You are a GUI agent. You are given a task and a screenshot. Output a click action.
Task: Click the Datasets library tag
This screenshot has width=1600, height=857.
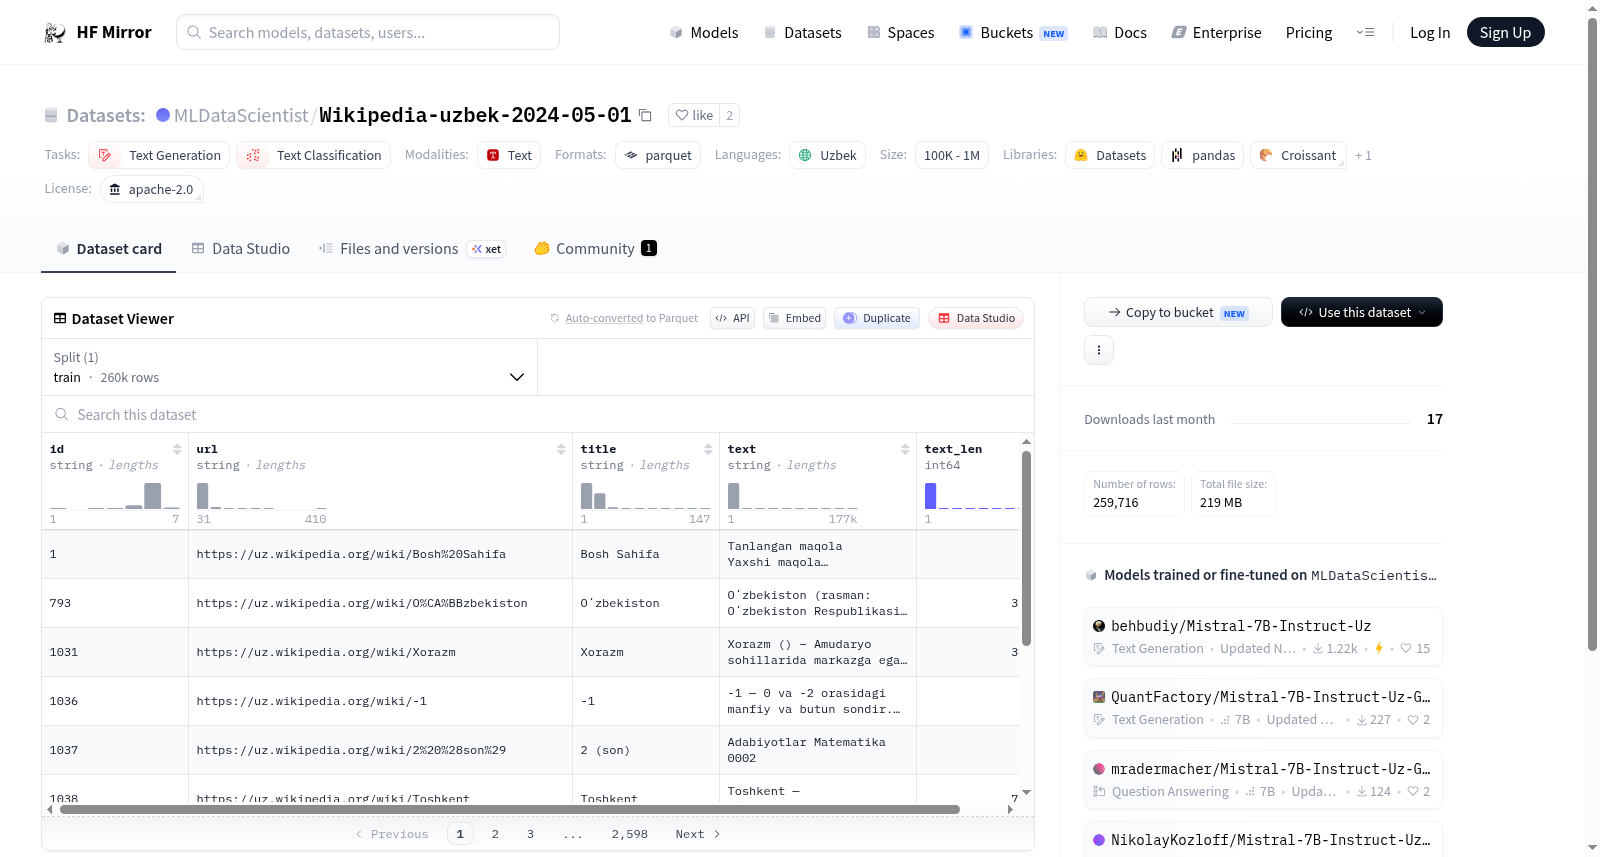tap(1110, 155)
